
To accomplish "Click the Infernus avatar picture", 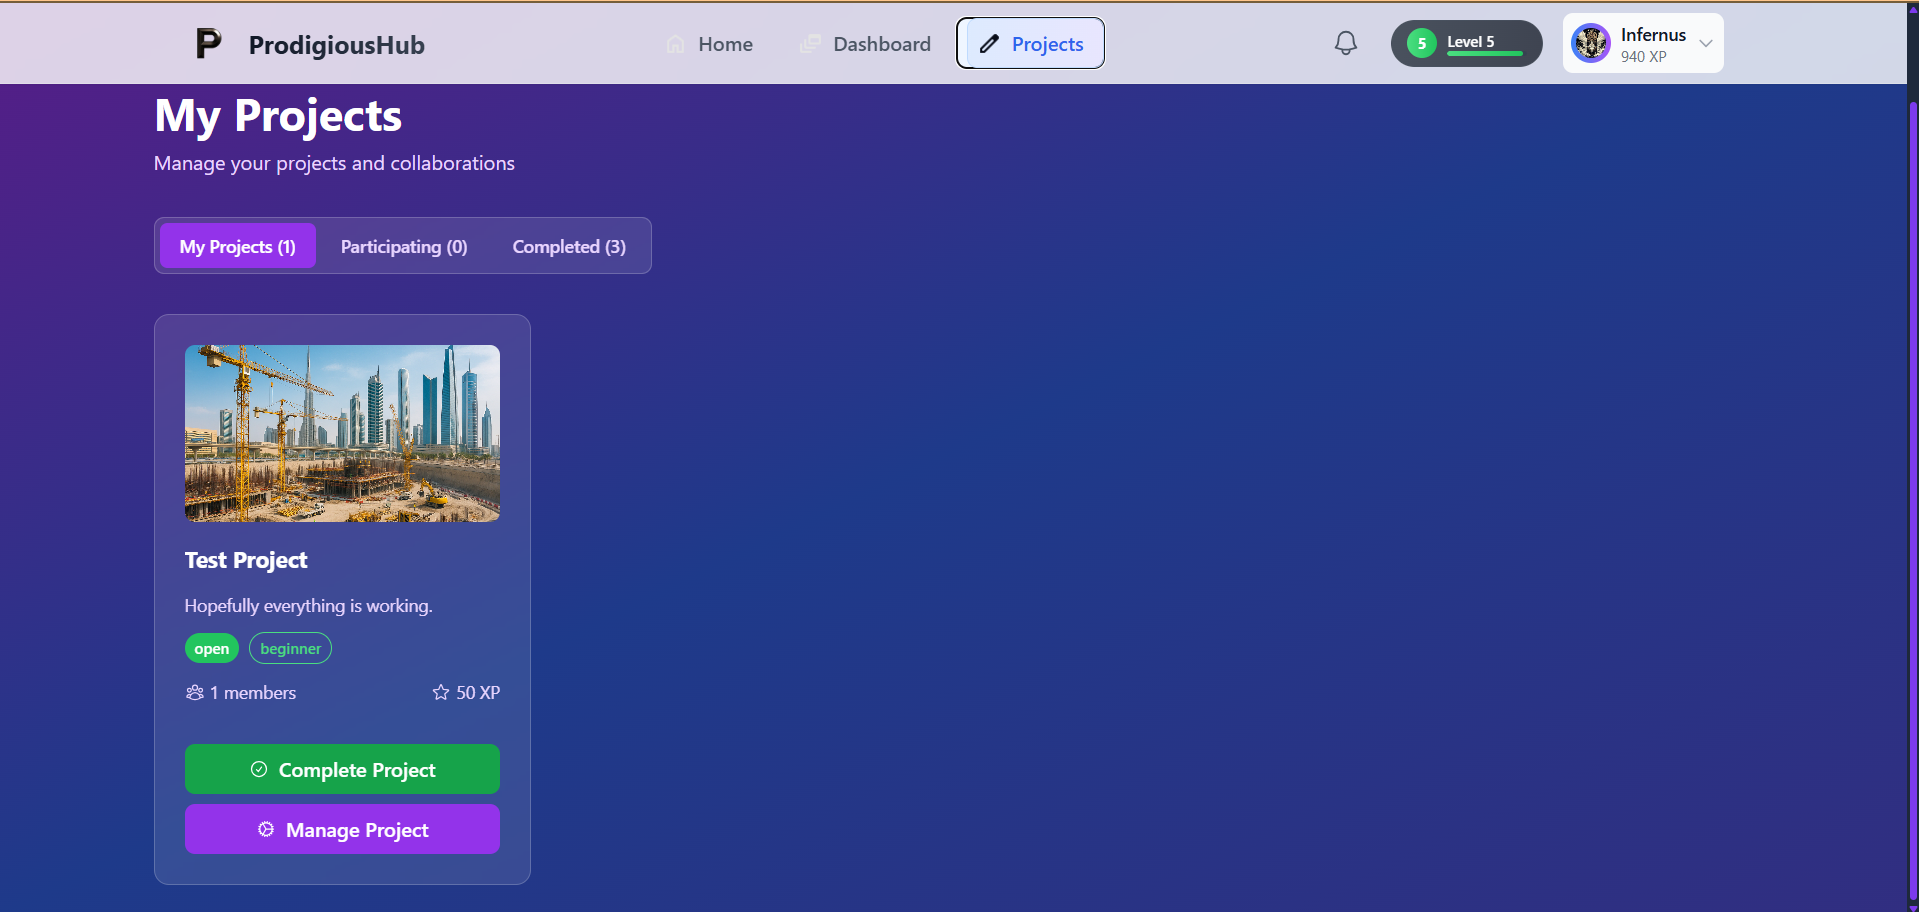I will click(1590, 43).
